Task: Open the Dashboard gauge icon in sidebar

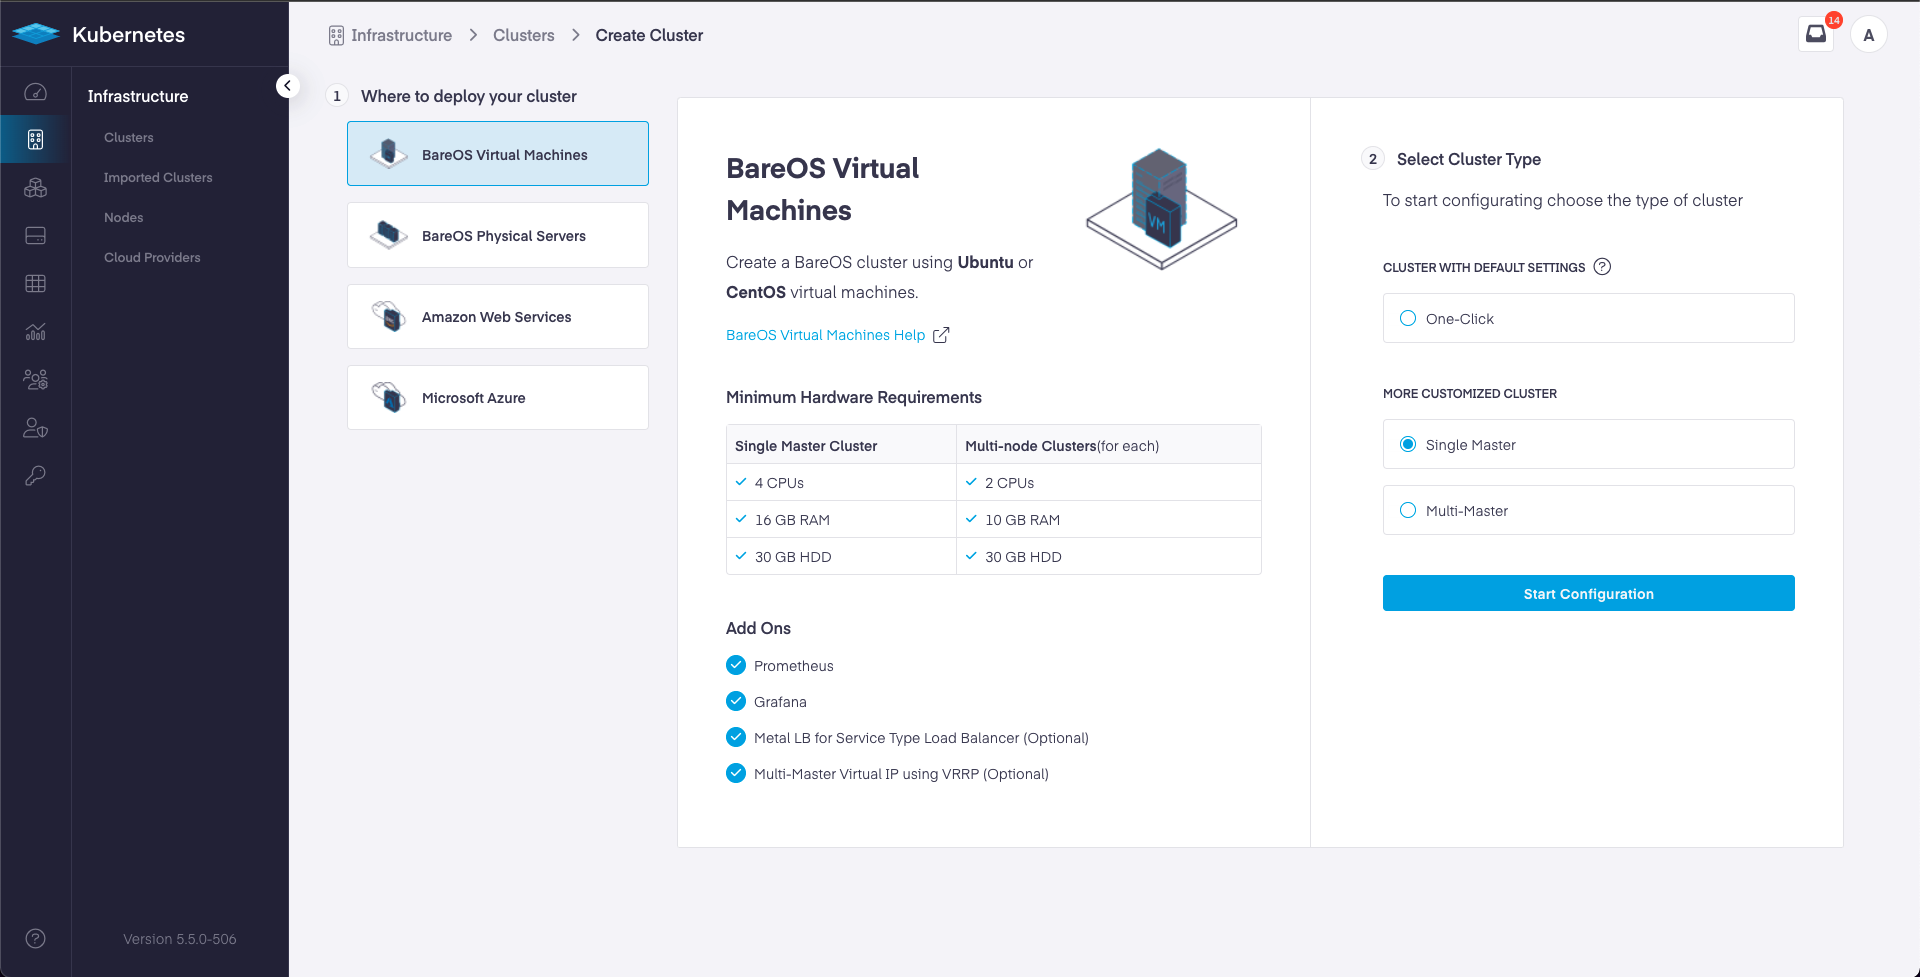Action: [35, 92]
